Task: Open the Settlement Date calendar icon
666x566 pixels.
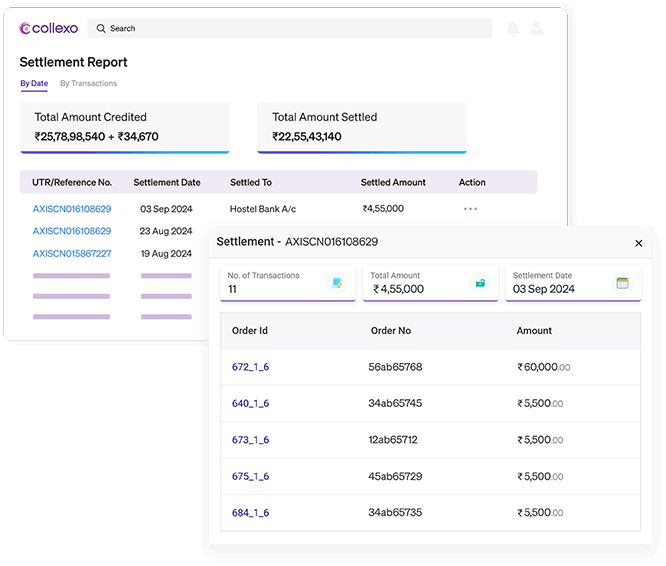Action: point(622,283)
